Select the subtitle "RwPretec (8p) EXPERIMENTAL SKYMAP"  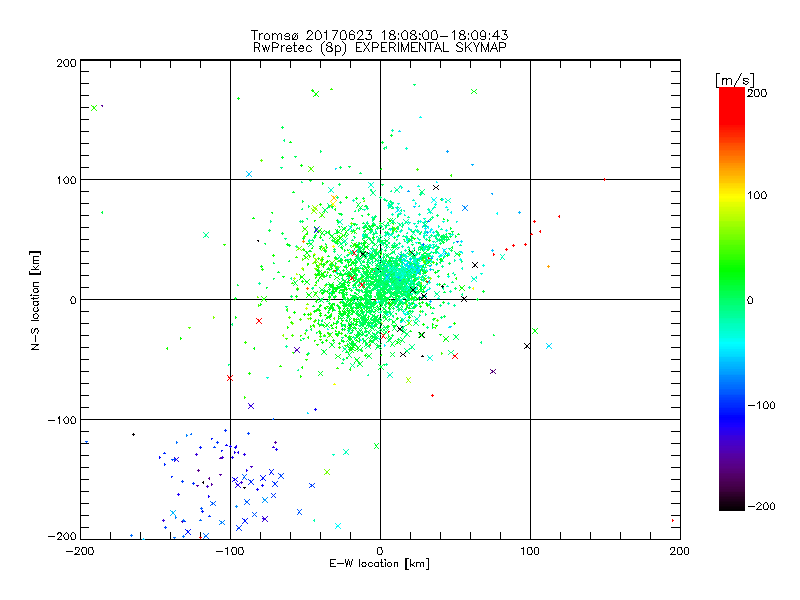380,48
